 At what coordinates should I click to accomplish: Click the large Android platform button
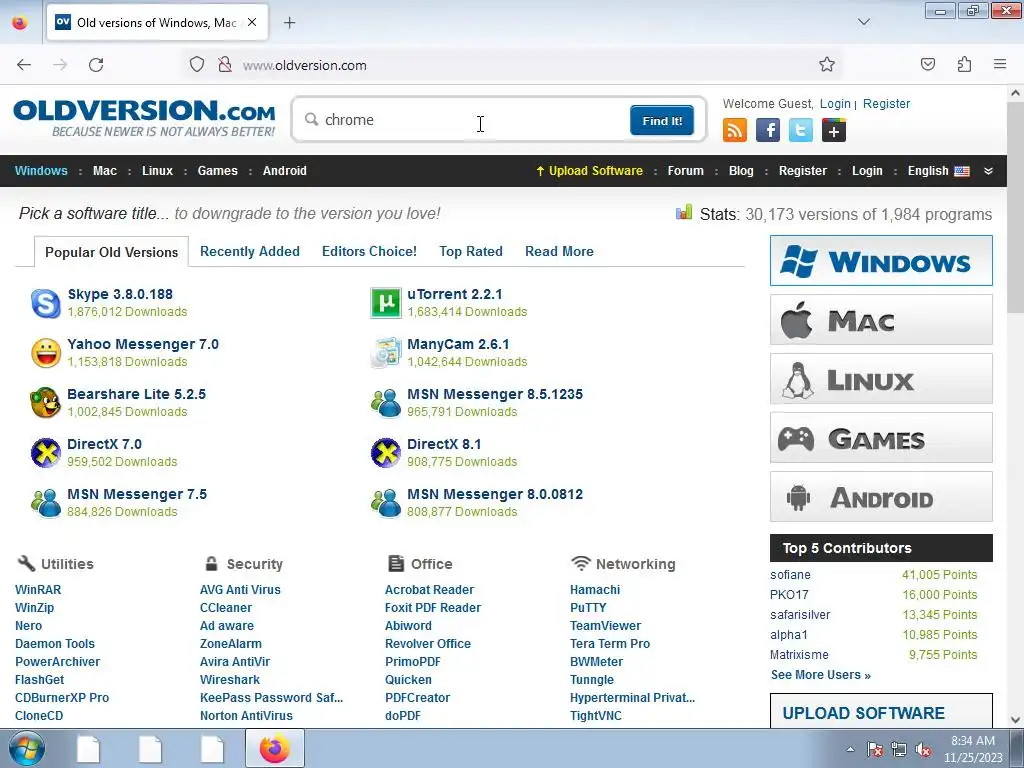pyautogui.click(x=881, y=497)
